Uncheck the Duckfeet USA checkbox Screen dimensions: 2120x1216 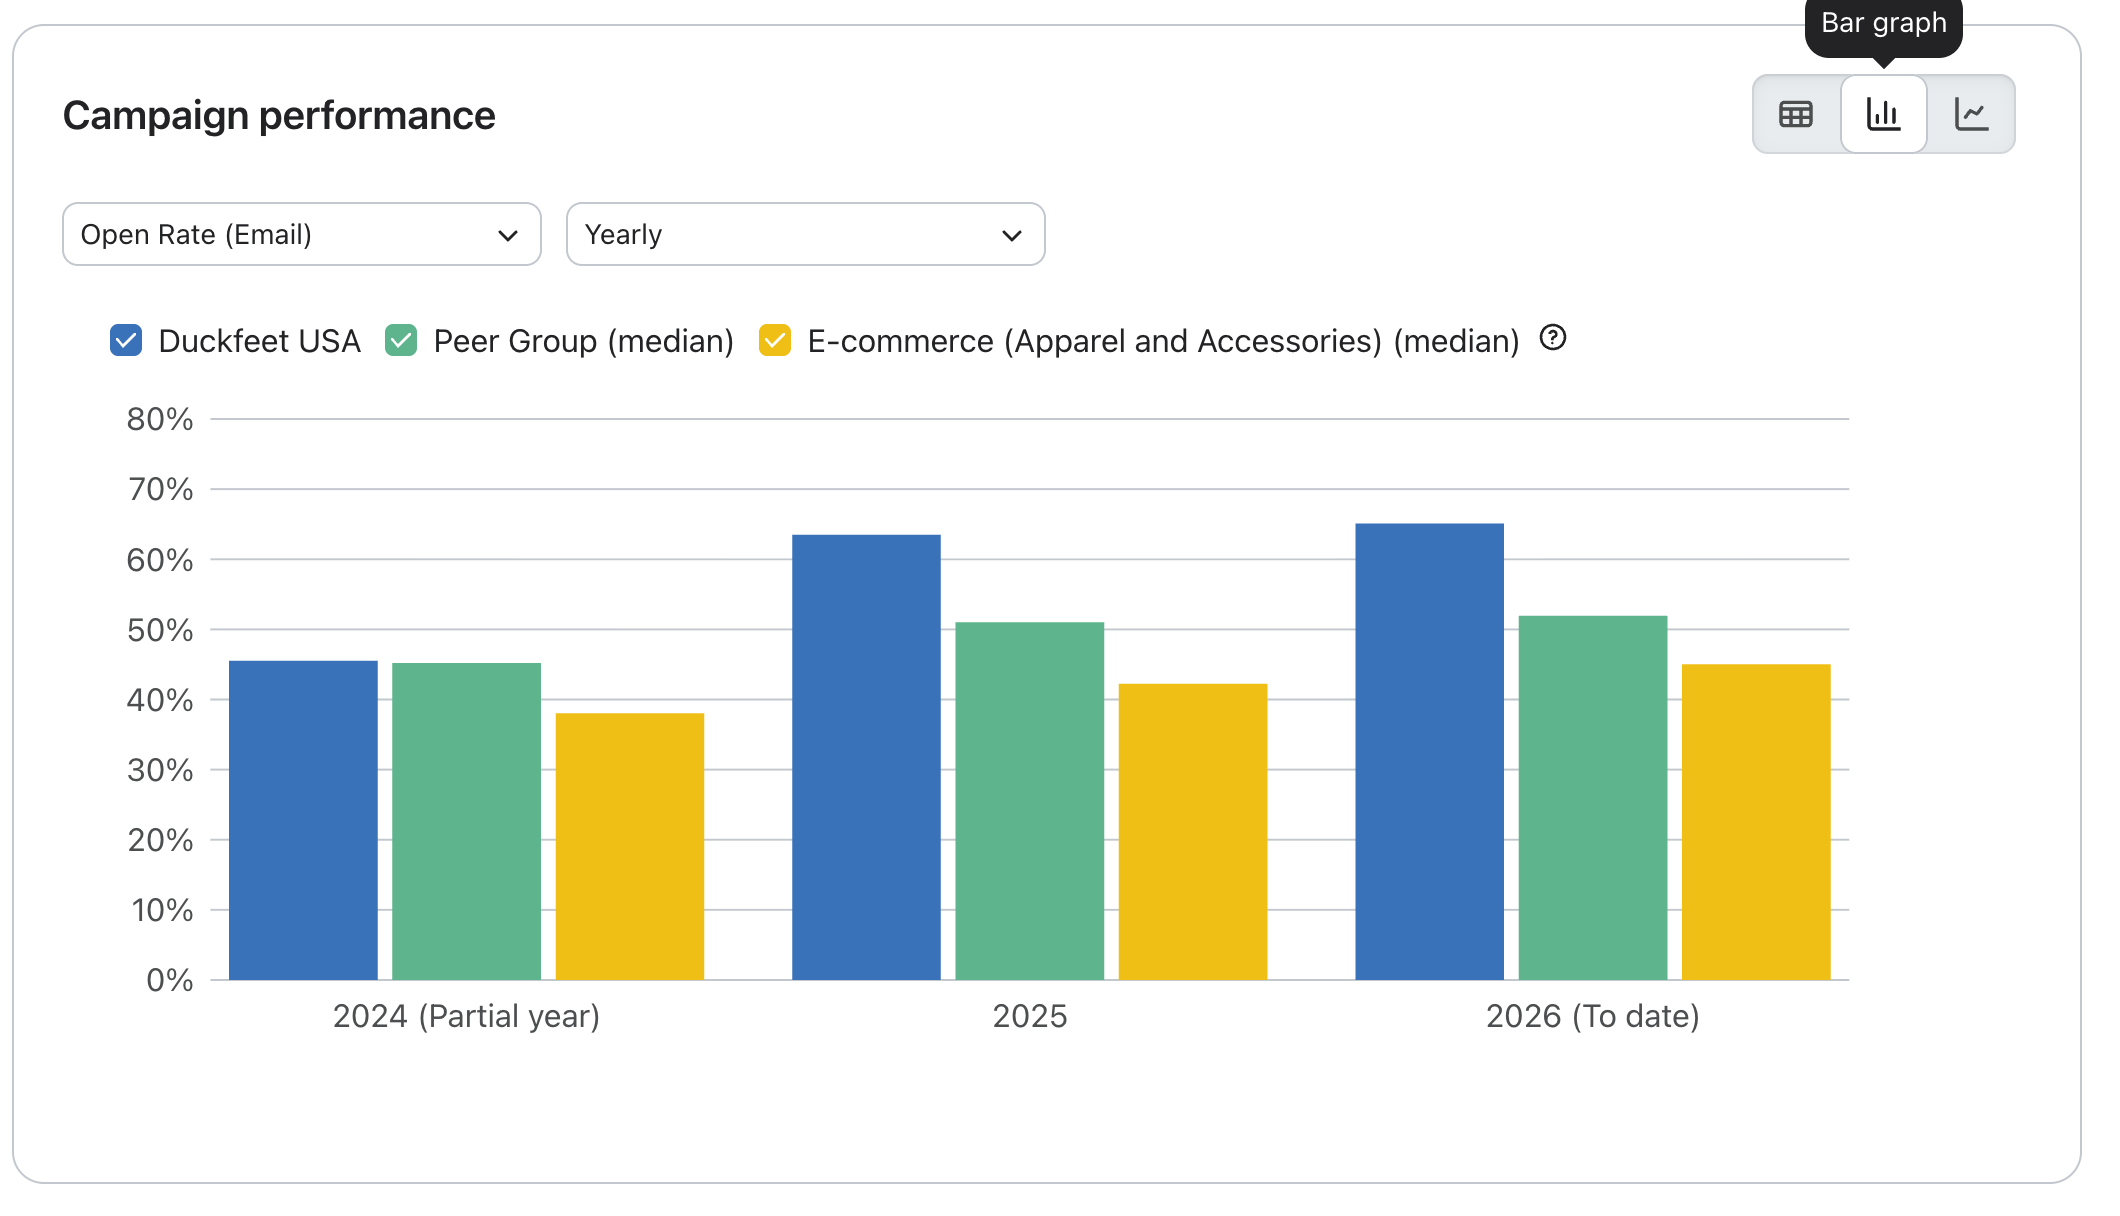(x=126, y=340)
